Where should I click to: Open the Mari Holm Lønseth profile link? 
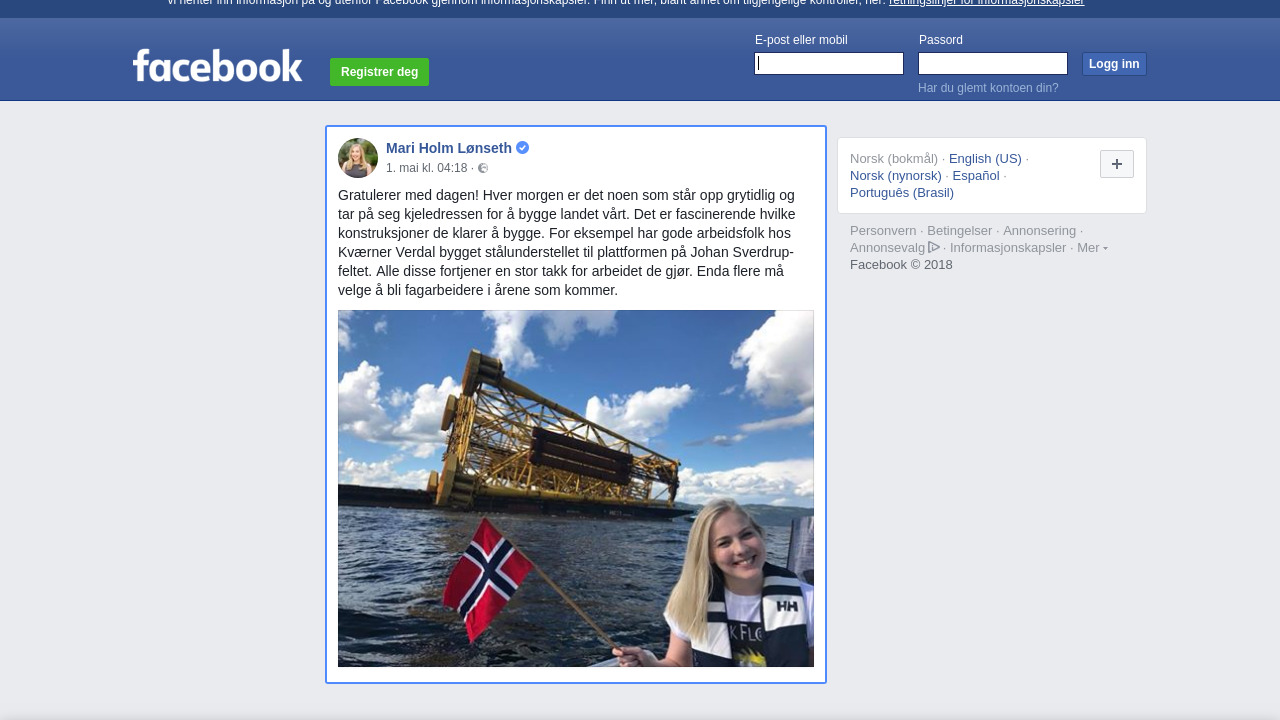[x=449, y=148]
